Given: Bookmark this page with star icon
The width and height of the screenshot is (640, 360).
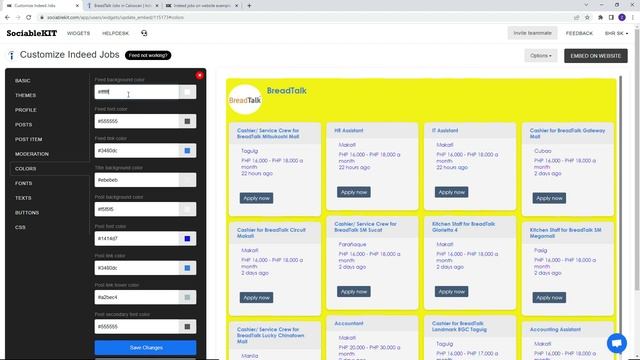Looking at the screenshot, I should click(x=587, y=17).
